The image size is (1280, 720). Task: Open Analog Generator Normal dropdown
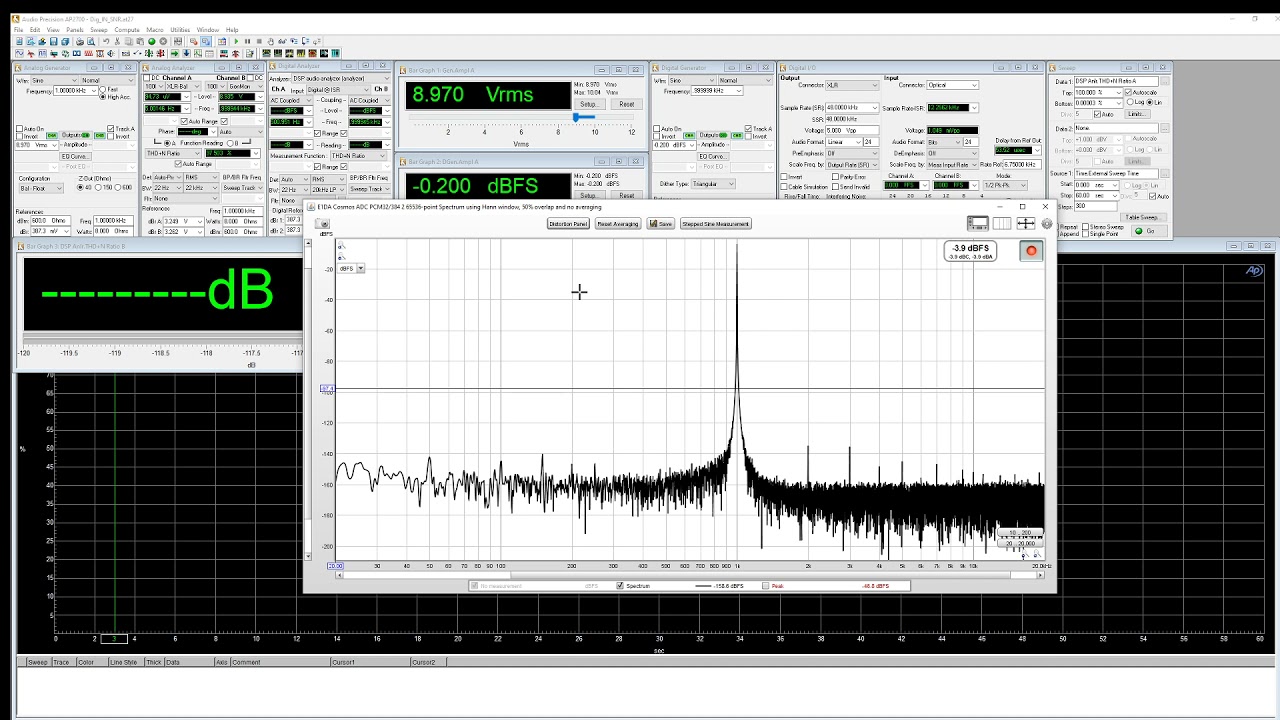[108, 80]
